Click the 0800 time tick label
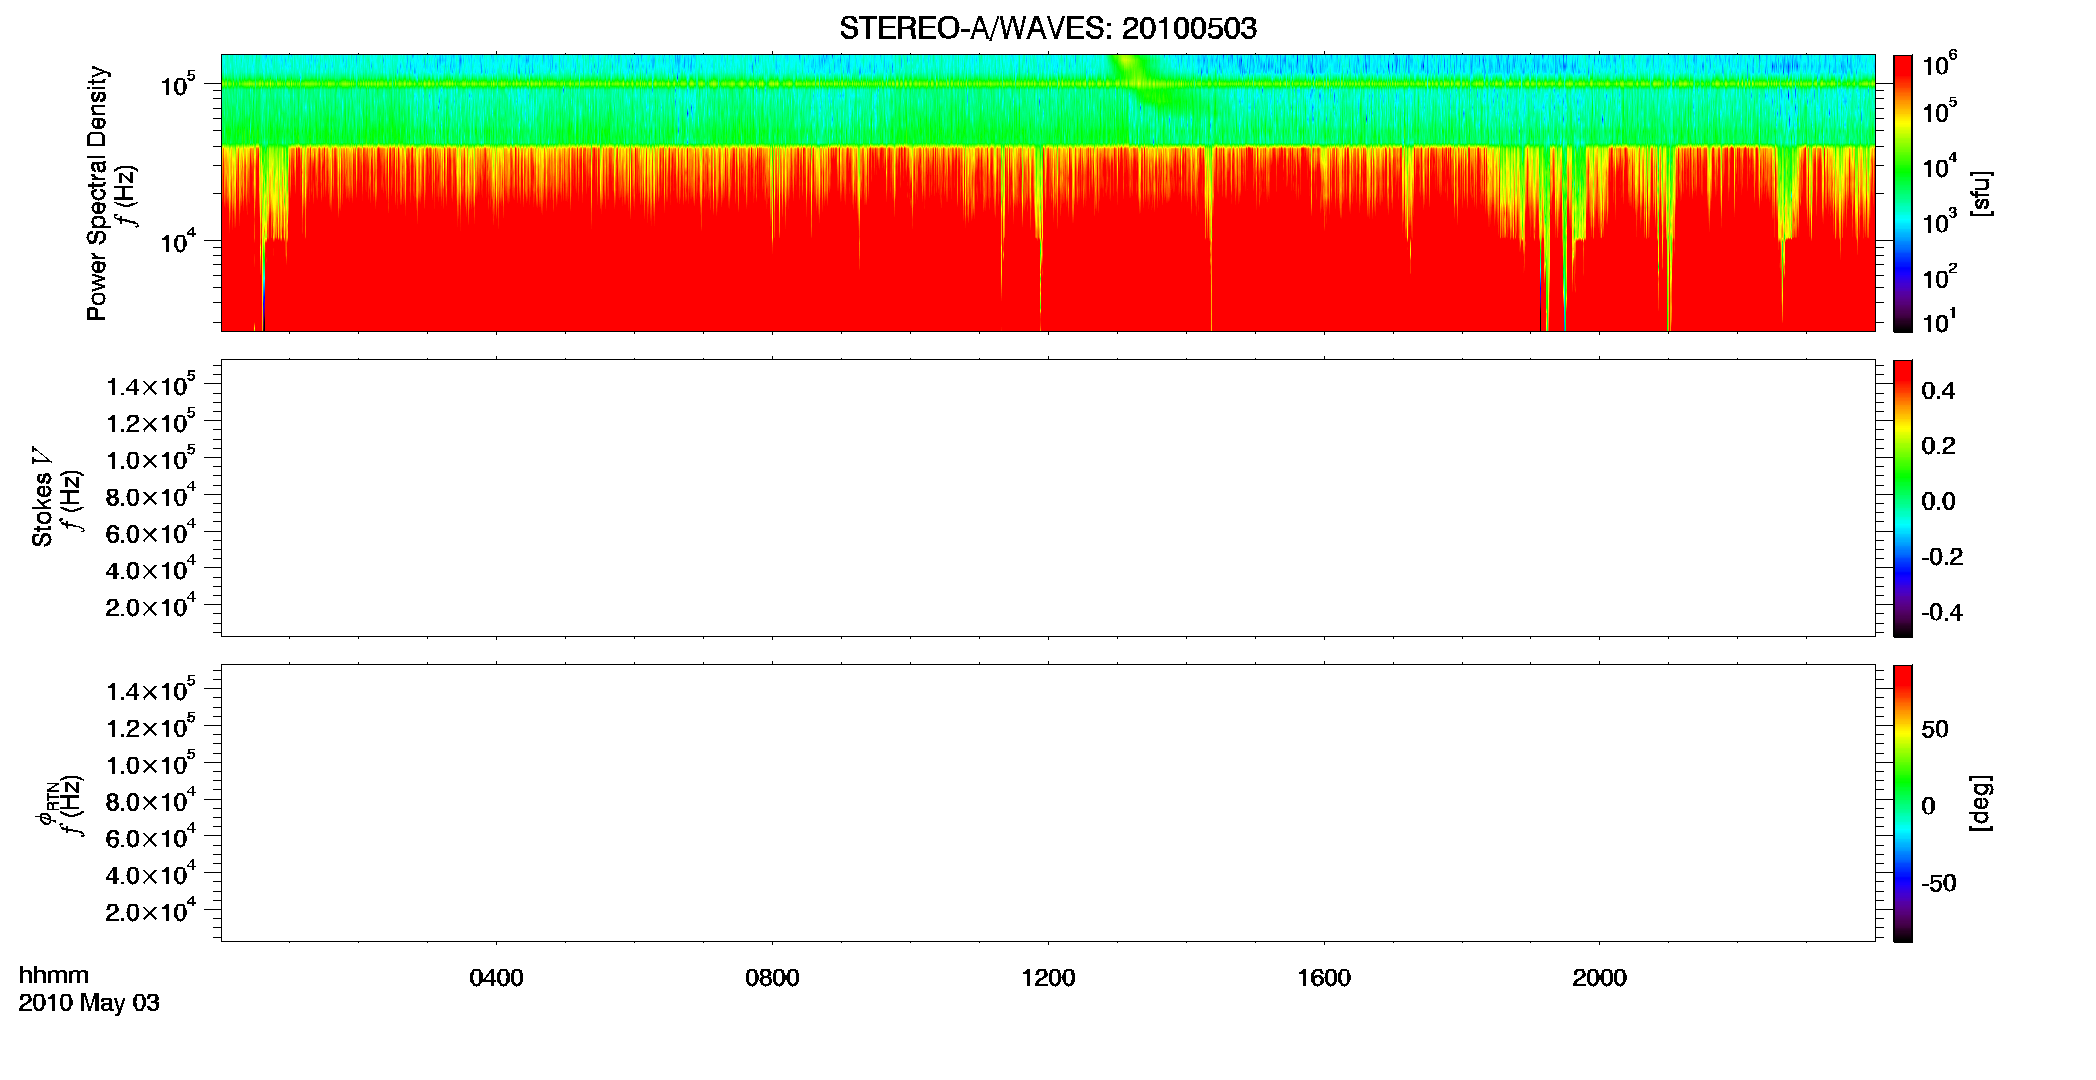The height and width of the screenshot is (1080, 2096). click(772, 978)
